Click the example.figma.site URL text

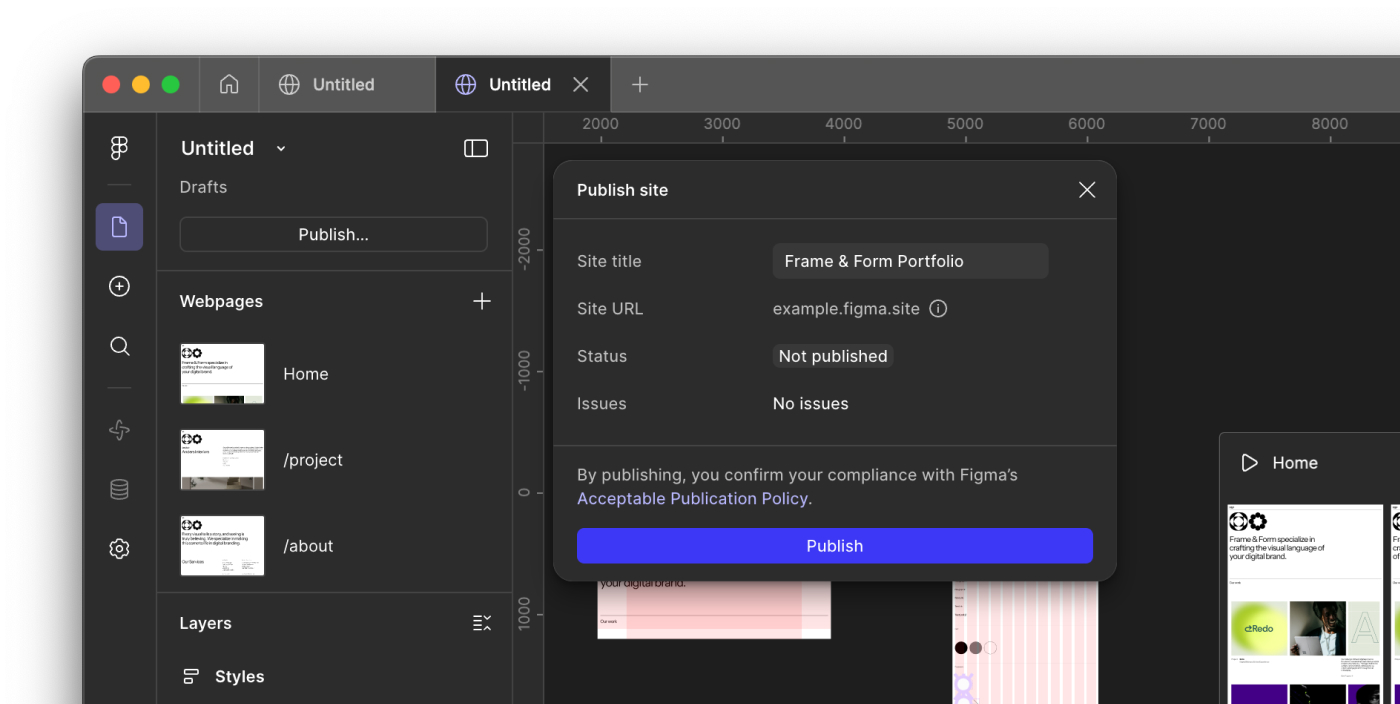tap(846, 309)
